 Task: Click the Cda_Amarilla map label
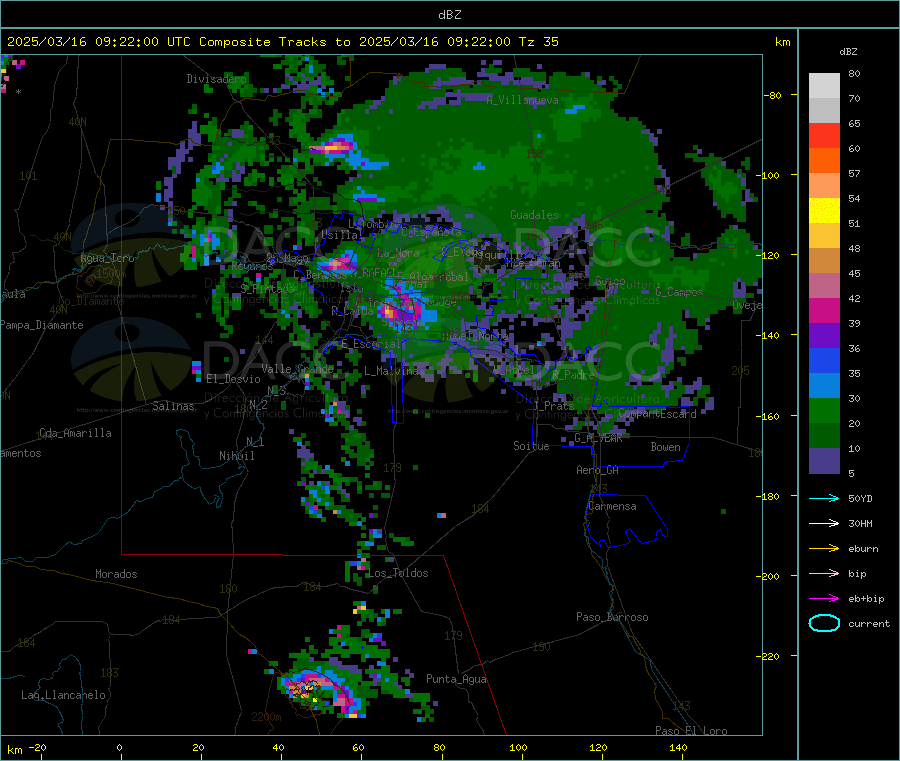[x=75, y=433]
